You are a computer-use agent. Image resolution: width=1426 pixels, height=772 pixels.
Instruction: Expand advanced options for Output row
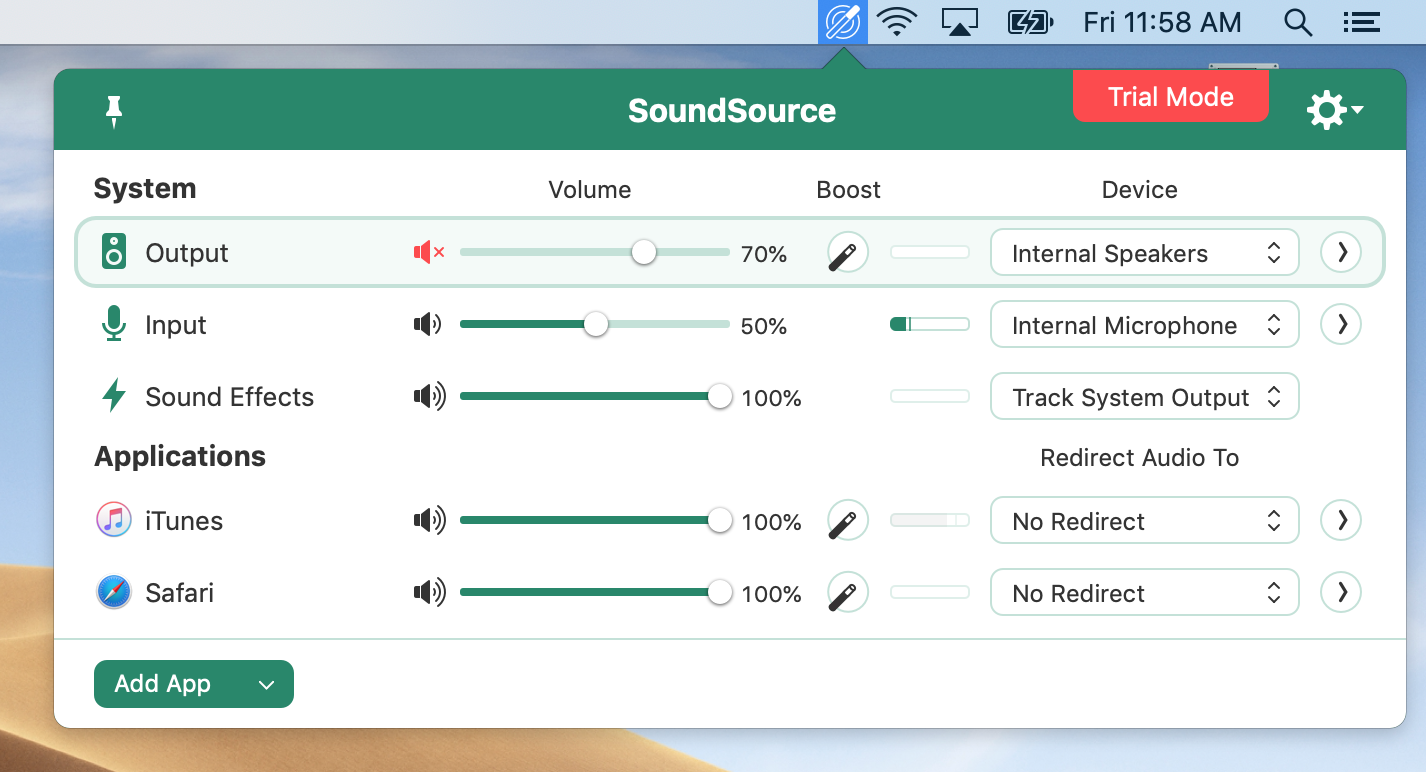click(1341, 252)
